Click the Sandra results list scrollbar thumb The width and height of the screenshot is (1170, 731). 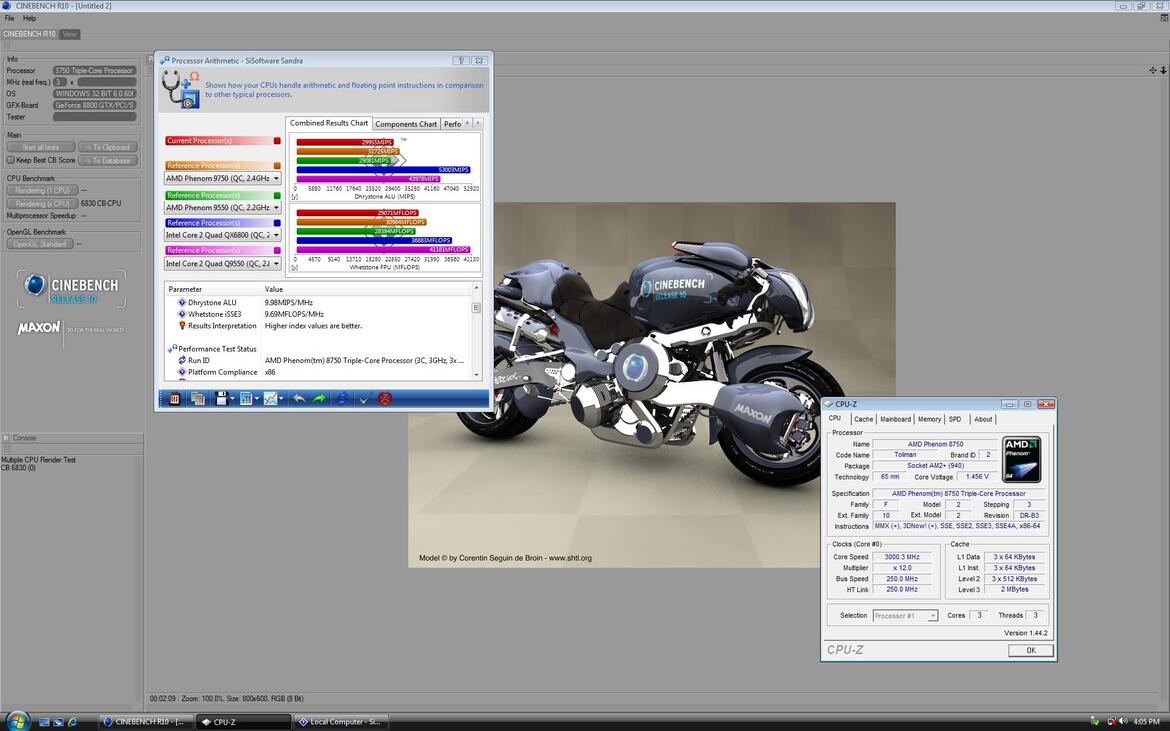coord(476,307)
